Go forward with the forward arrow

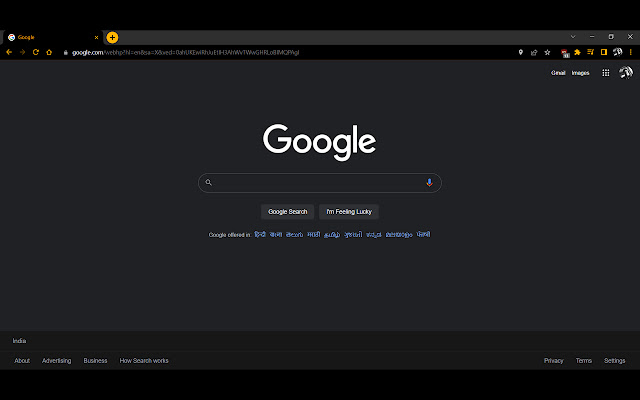click(22, 52)
